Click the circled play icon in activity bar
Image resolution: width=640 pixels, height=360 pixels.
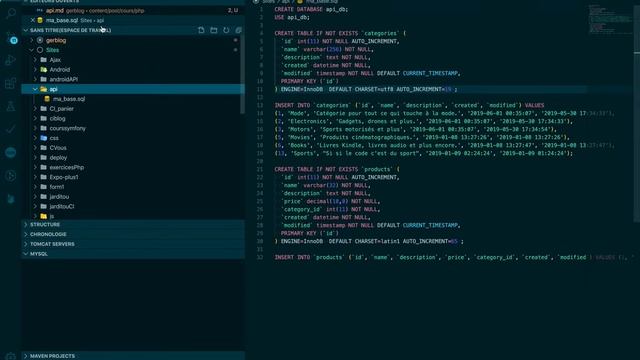[x=11, y=176]
